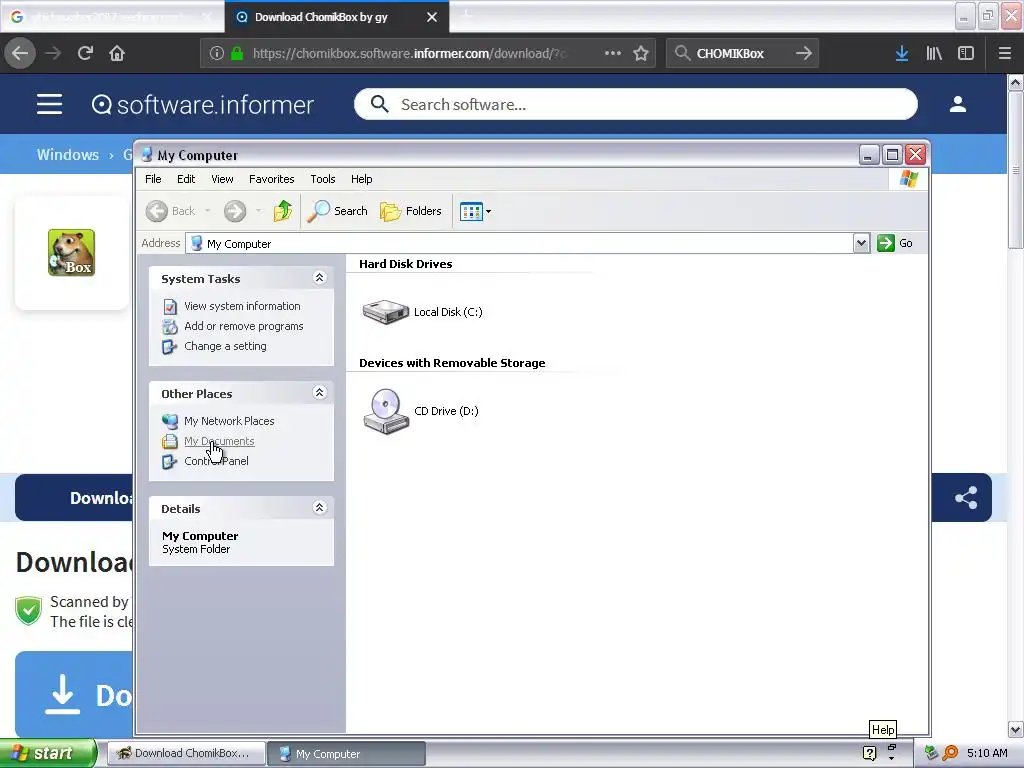Close the Download ChomikBox browser tab

pos(432,17)
